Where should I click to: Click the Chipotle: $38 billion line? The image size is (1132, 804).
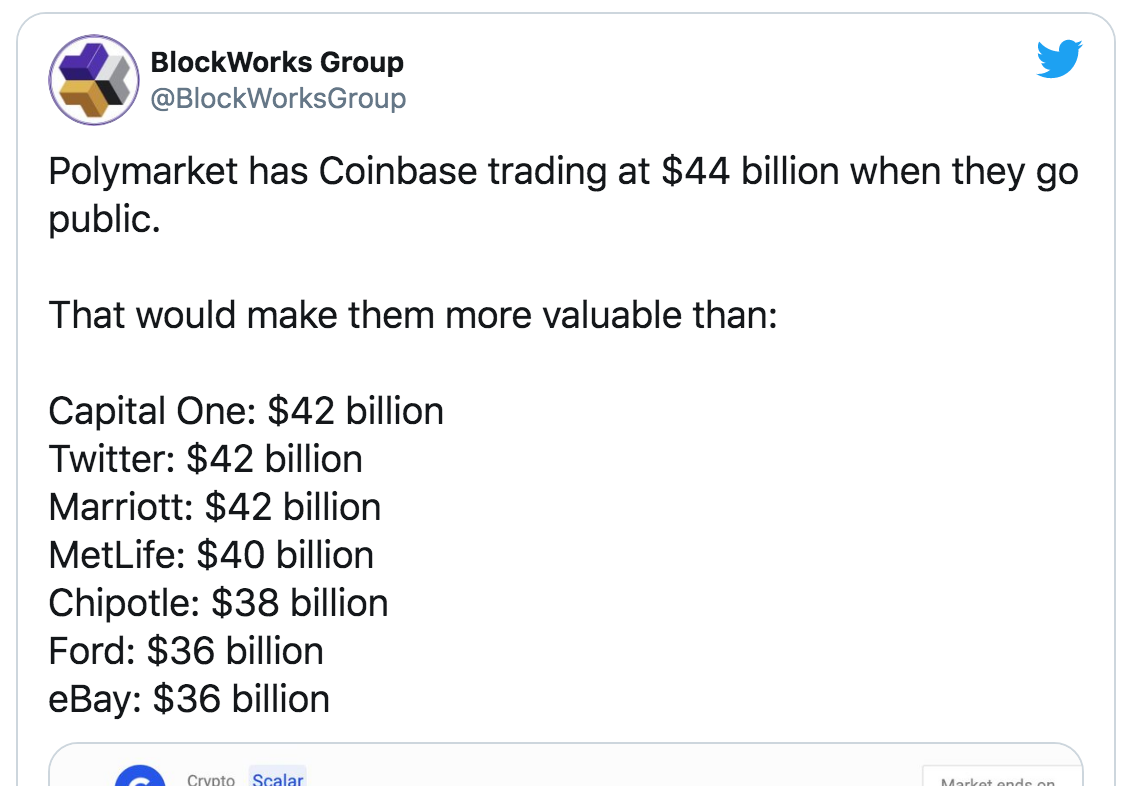[x=218, y=603]
